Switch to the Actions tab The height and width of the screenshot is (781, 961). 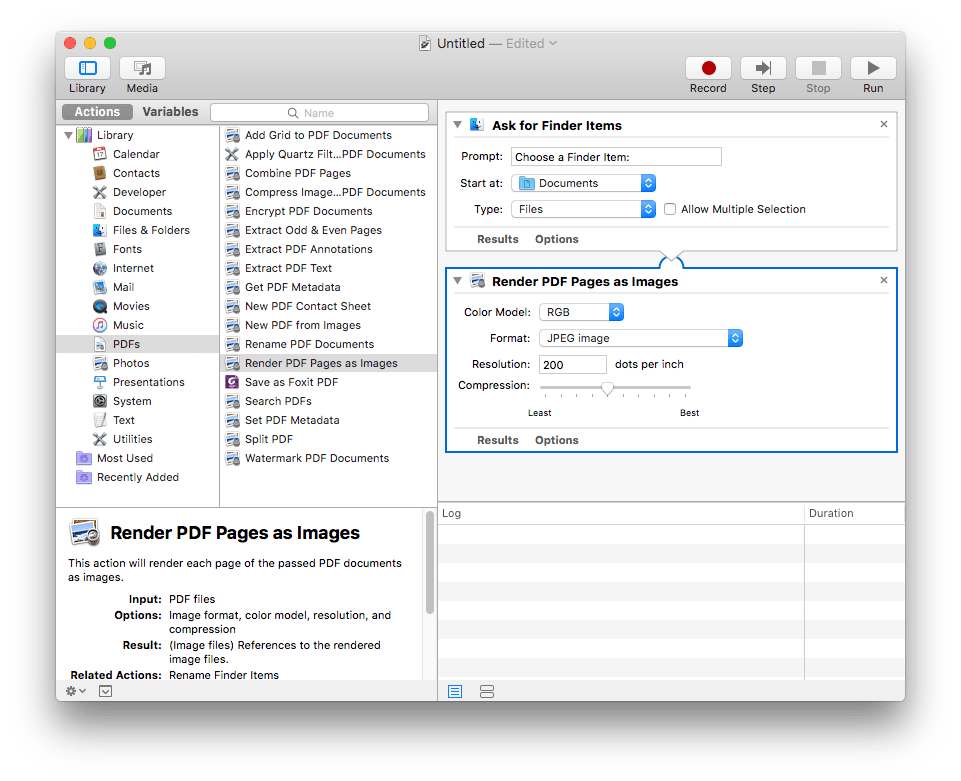point(97,112)
